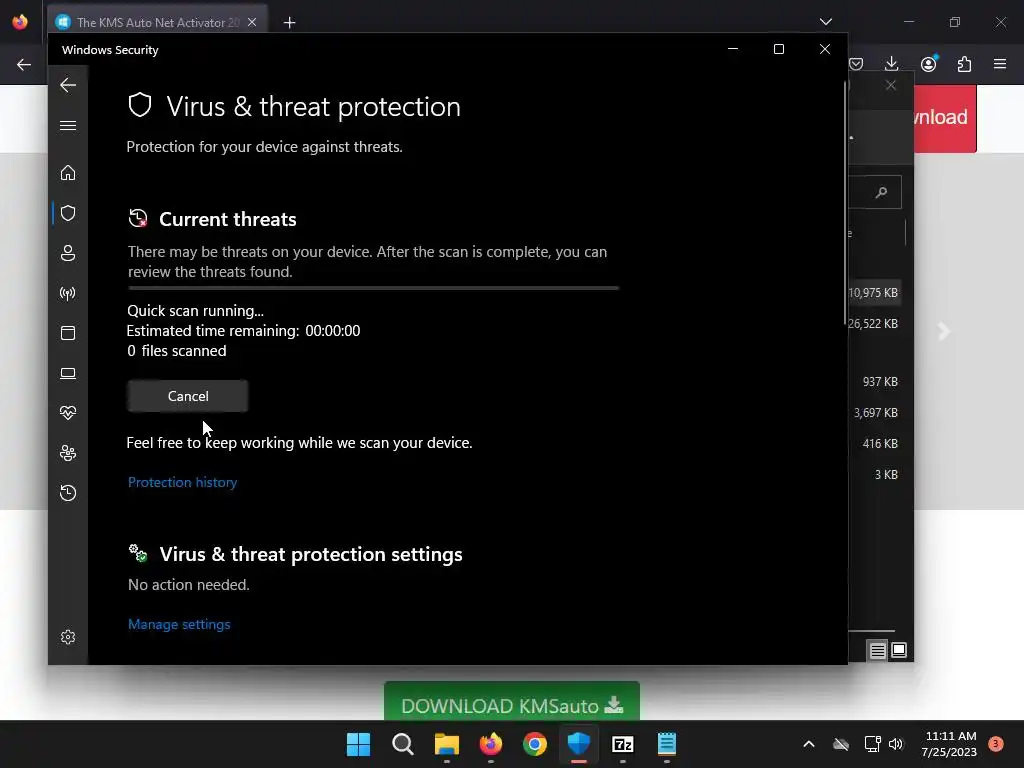Close the background panel with X
This screenshot has height=768, width=1024.
coord(891,86)
